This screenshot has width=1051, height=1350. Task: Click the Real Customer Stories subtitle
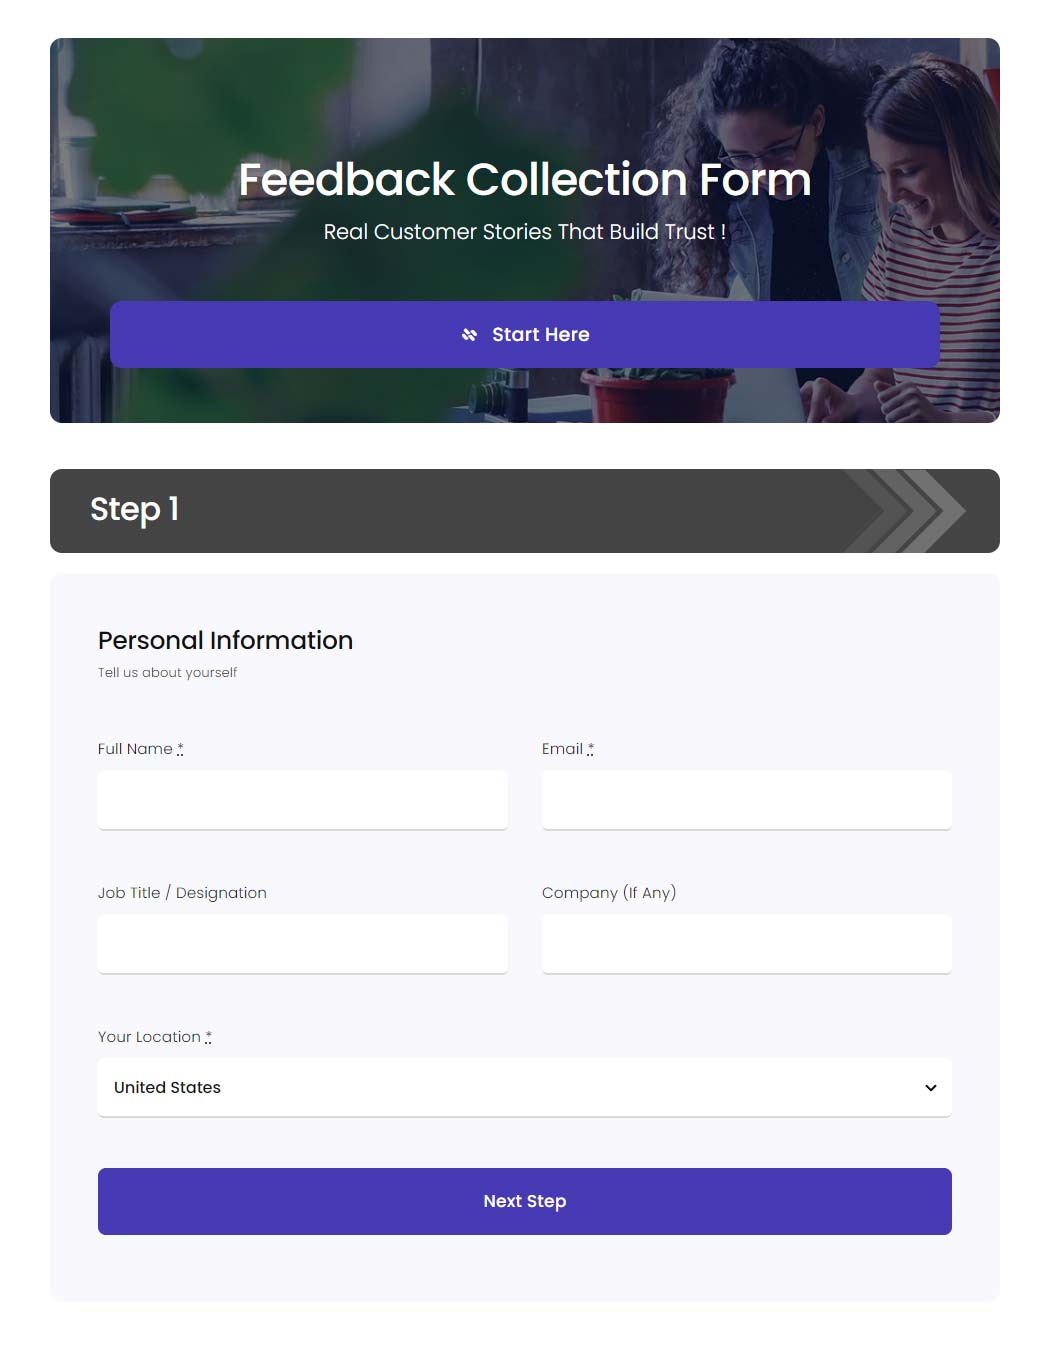524,232
